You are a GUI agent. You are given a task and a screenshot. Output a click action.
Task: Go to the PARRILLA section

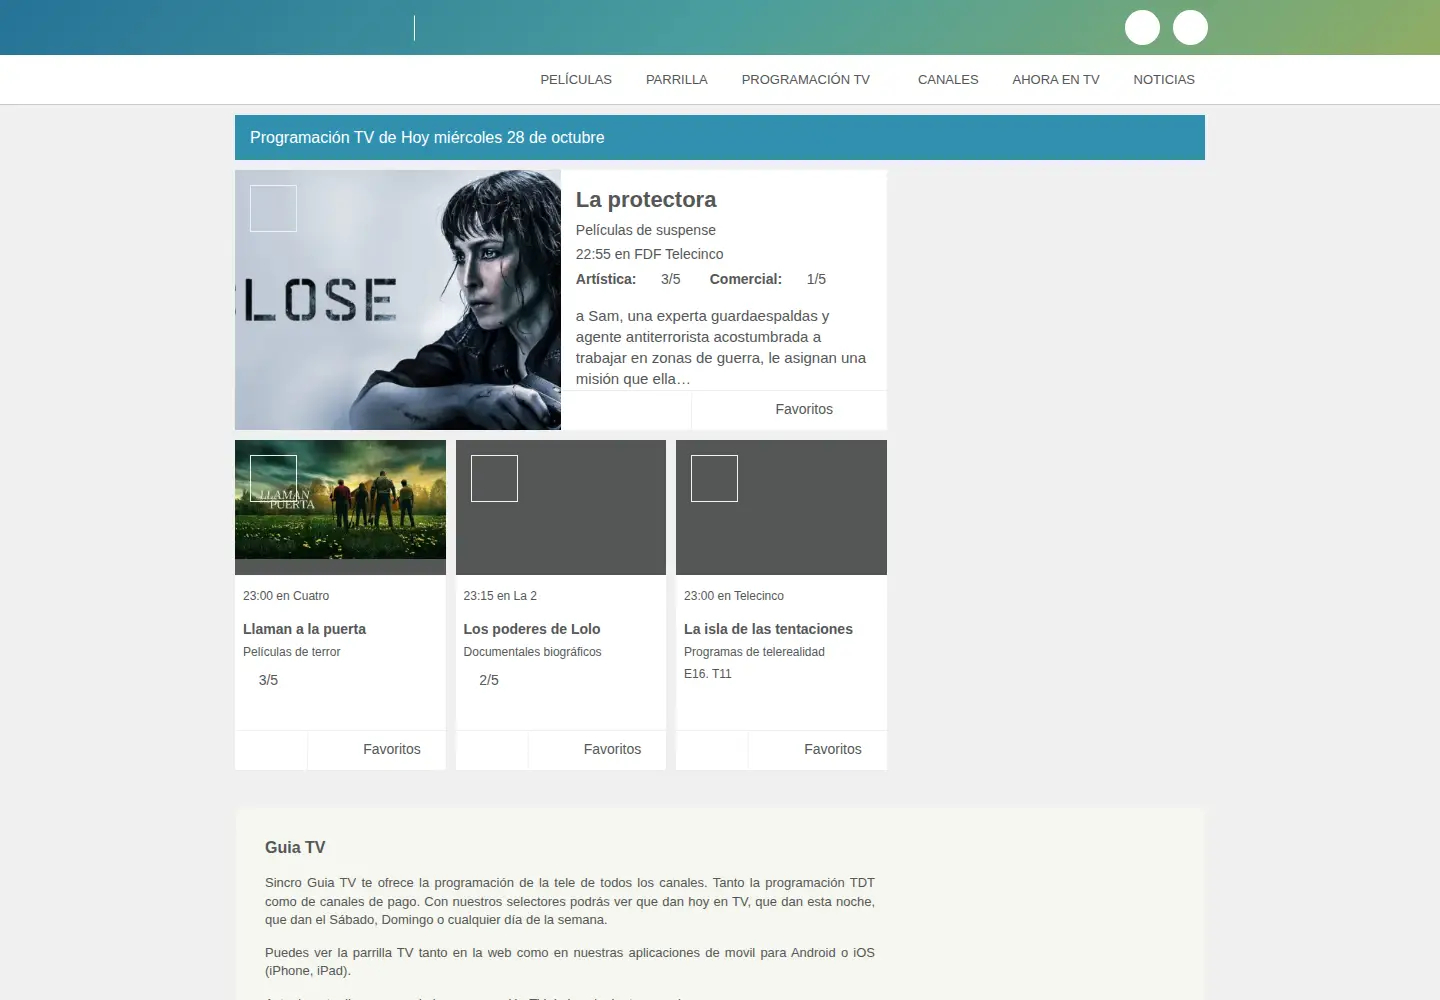677,80
